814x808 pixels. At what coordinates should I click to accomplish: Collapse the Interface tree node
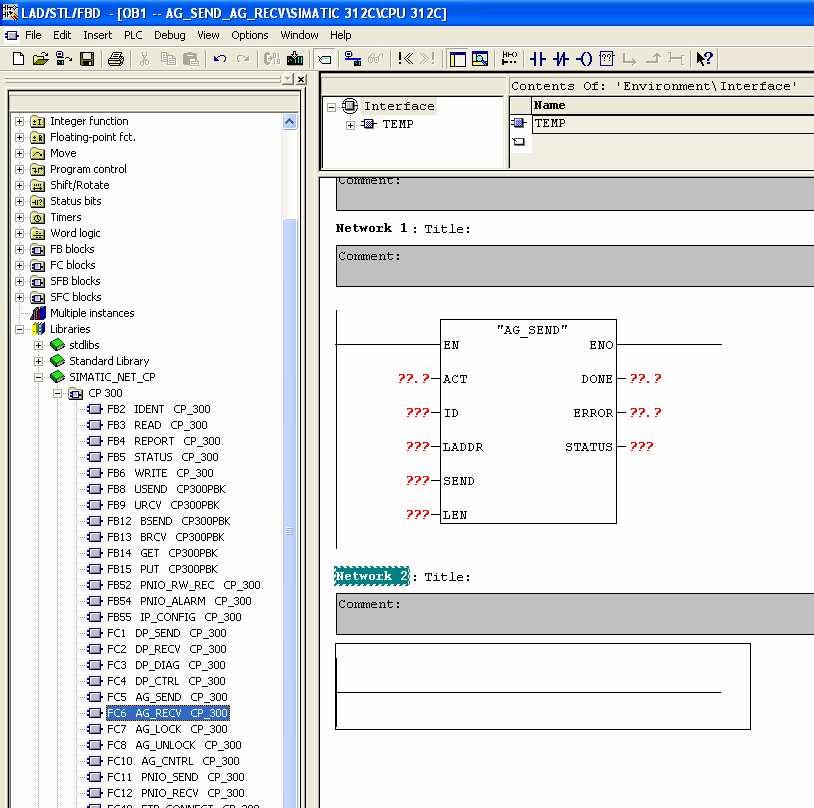pyautogui.click(x=332, y=107)
